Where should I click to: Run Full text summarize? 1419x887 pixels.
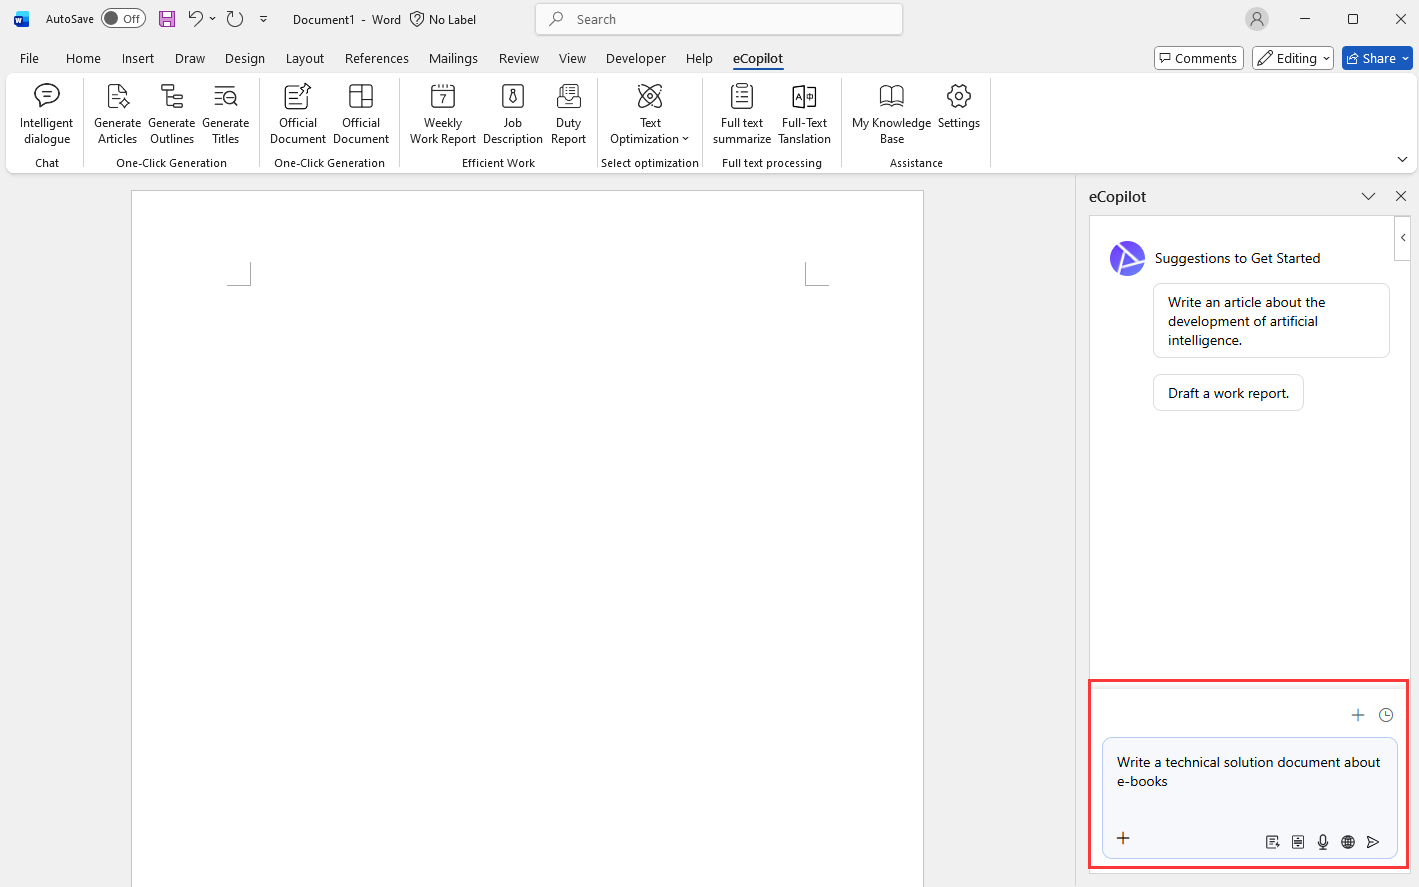click(741, 114)
